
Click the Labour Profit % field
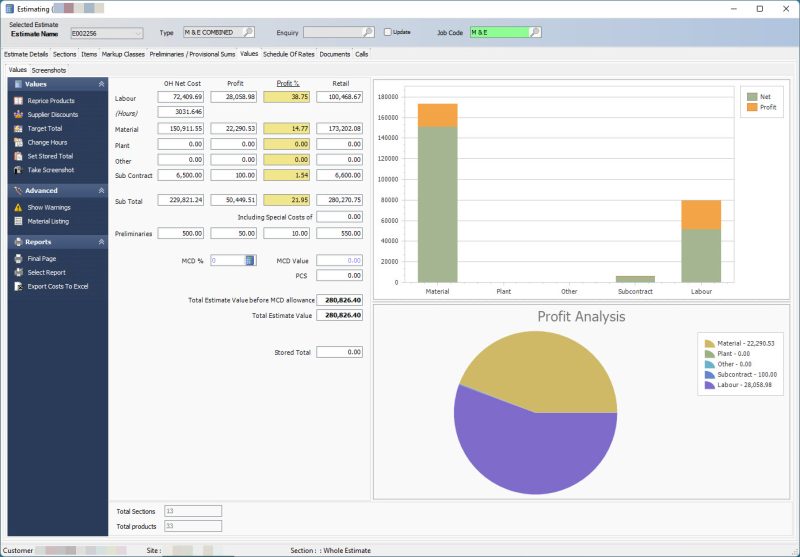[x=287, y=98]
